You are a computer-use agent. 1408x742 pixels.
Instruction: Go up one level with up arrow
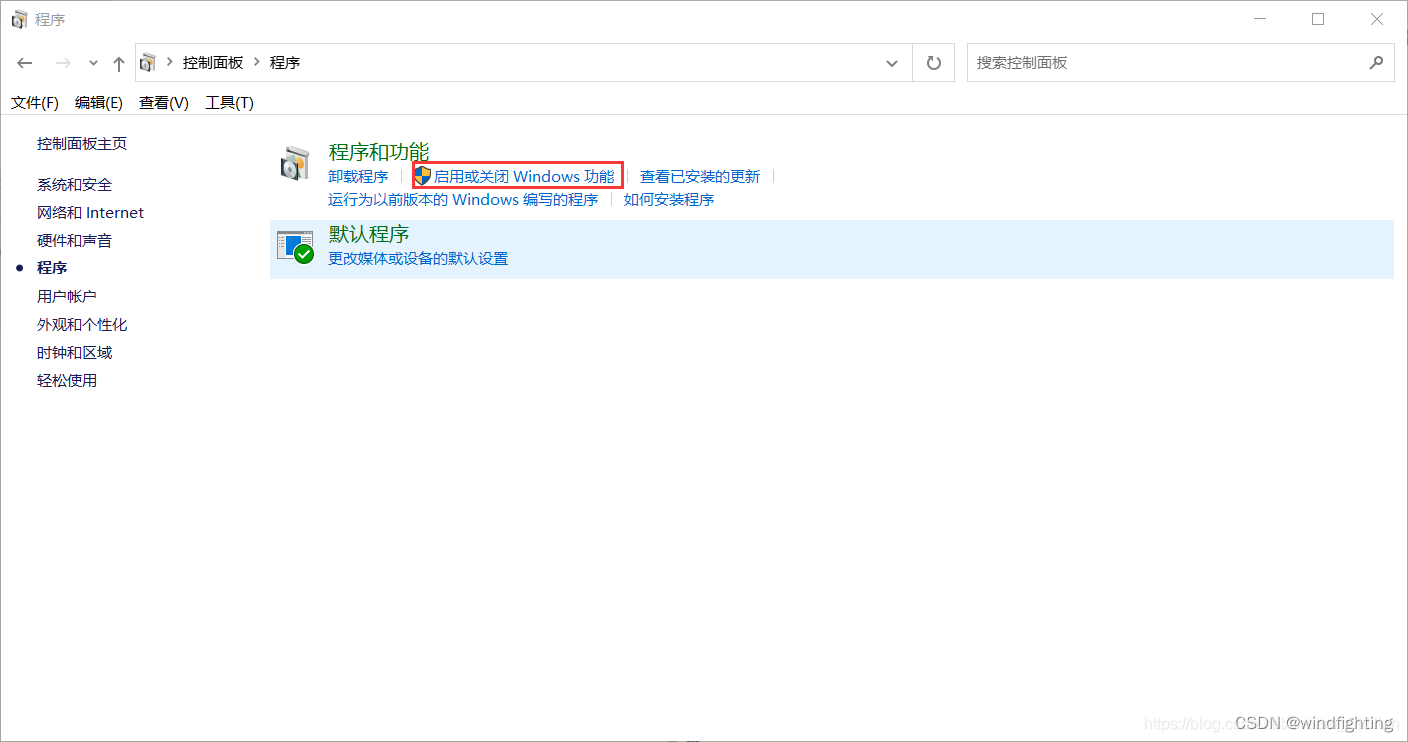119,63
